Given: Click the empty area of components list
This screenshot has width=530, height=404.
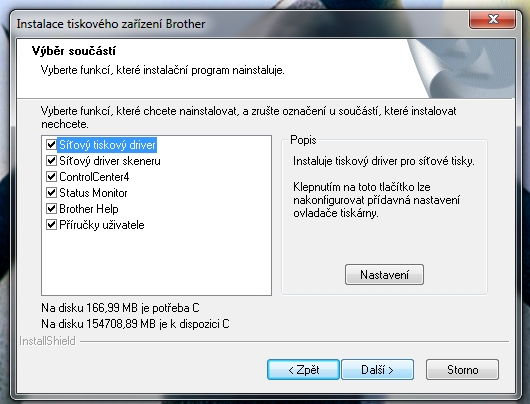Looking at the screenshot, I should coord(156,264).
